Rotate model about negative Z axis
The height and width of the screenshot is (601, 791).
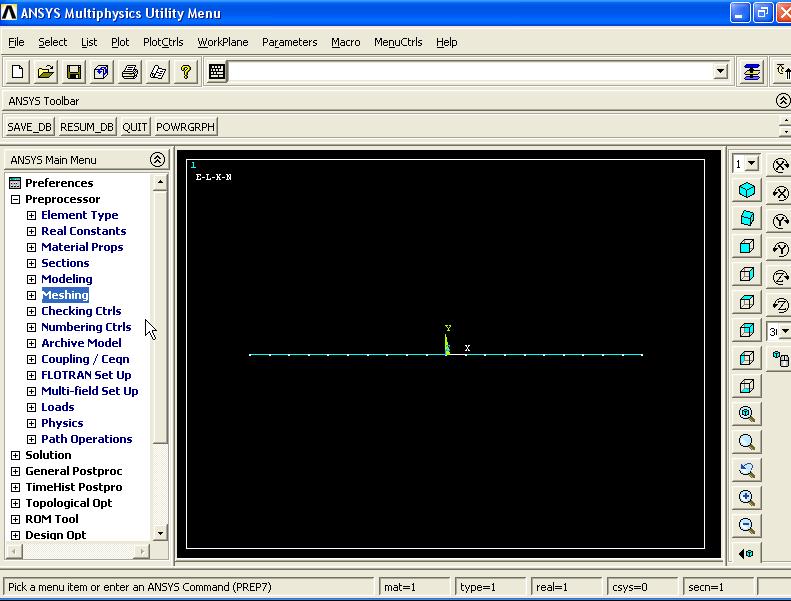point(780,305)
